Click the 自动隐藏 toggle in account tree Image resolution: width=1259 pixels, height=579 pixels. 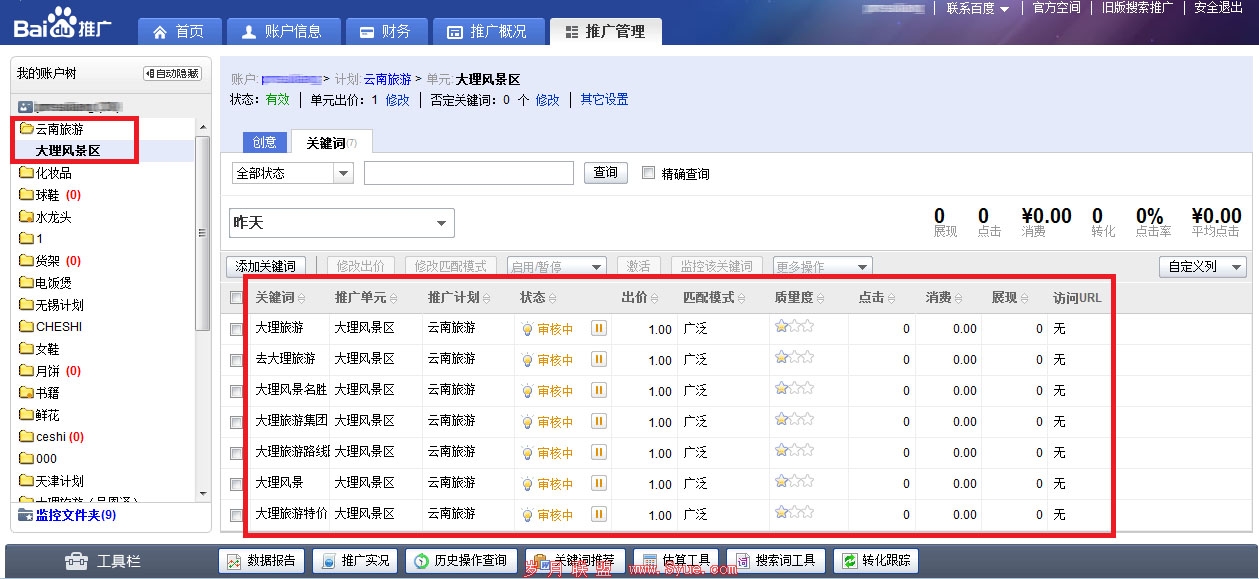[172, 74]
